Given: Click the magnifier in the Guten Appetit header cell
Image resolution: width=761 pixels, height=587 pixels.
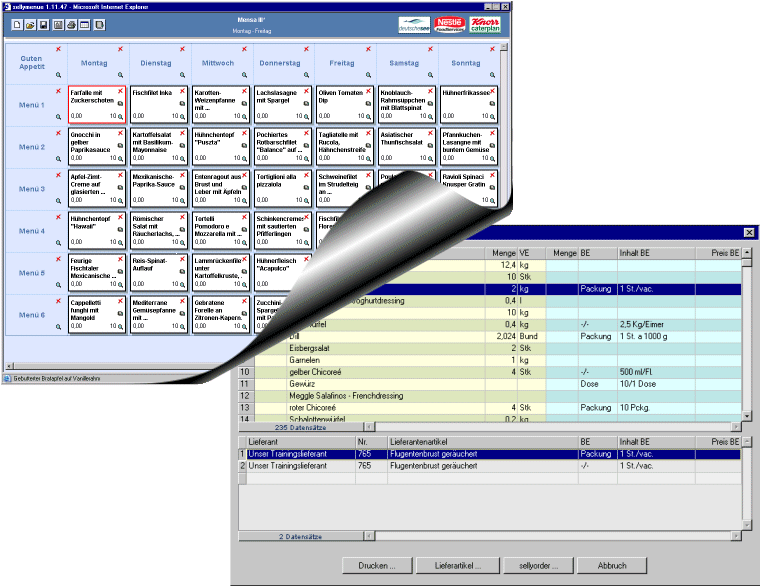Looking at the screenshot, I should pos(58,75).
